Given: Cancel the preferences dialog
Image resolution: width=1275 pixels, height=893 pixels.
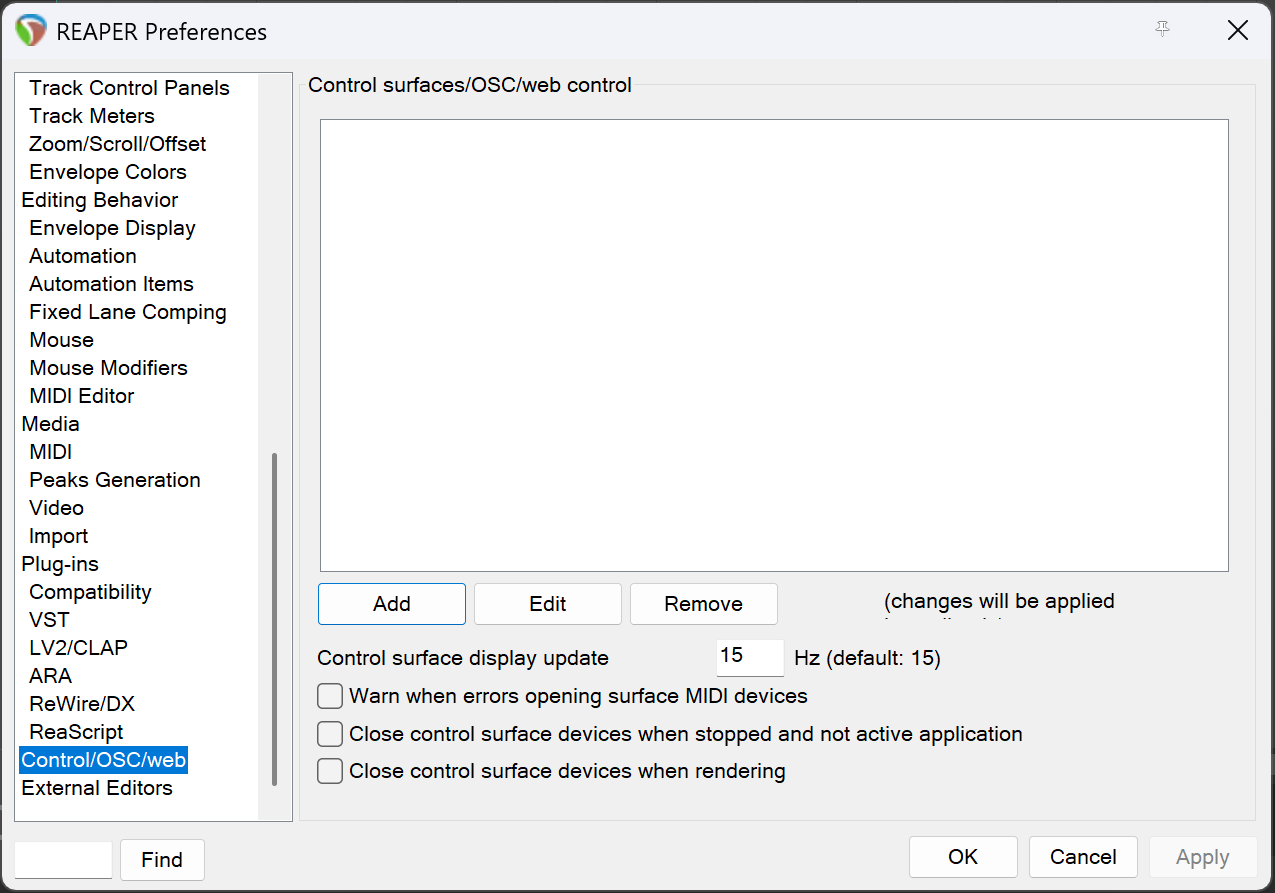Looking at the screenshot, I should (x=1082, y=857).
